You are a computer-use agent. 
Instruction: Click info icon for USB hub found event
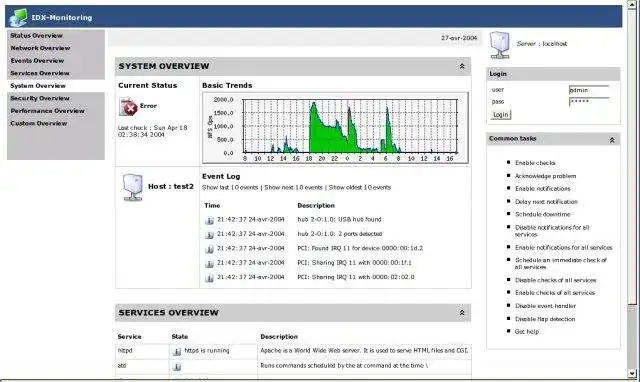pyautogui.click(x=209, y=220)
